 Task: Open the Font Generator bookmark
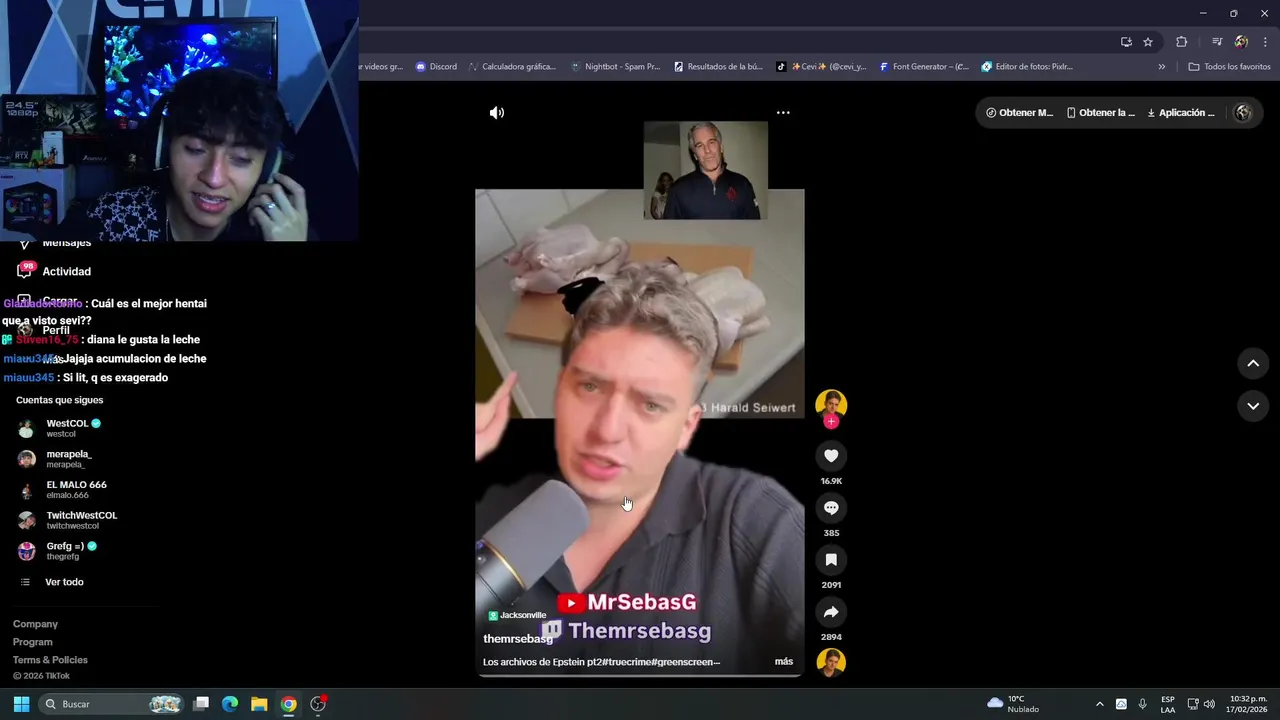click(x=924, y=67)
